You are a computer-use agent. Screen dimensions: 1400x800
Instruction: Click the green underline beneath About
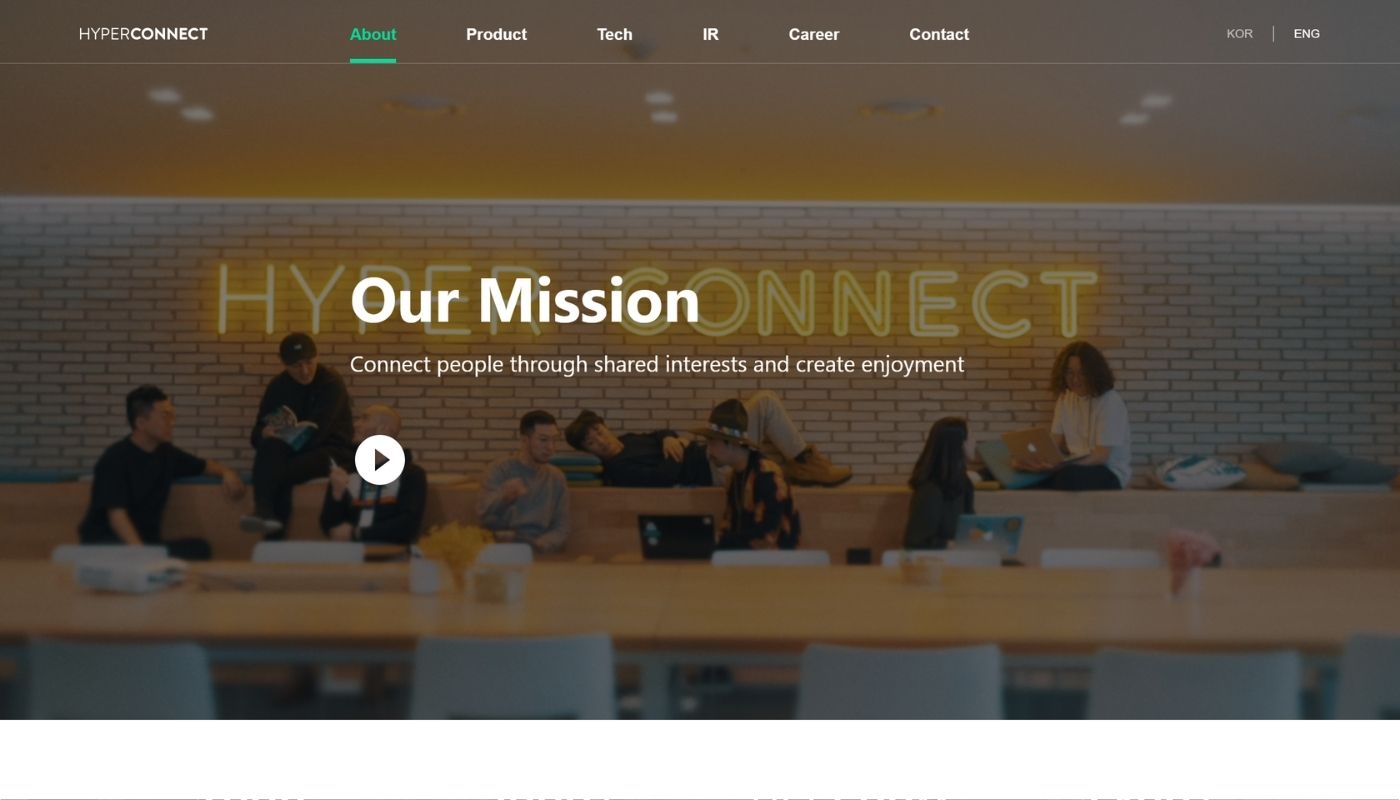coord(373,61)
